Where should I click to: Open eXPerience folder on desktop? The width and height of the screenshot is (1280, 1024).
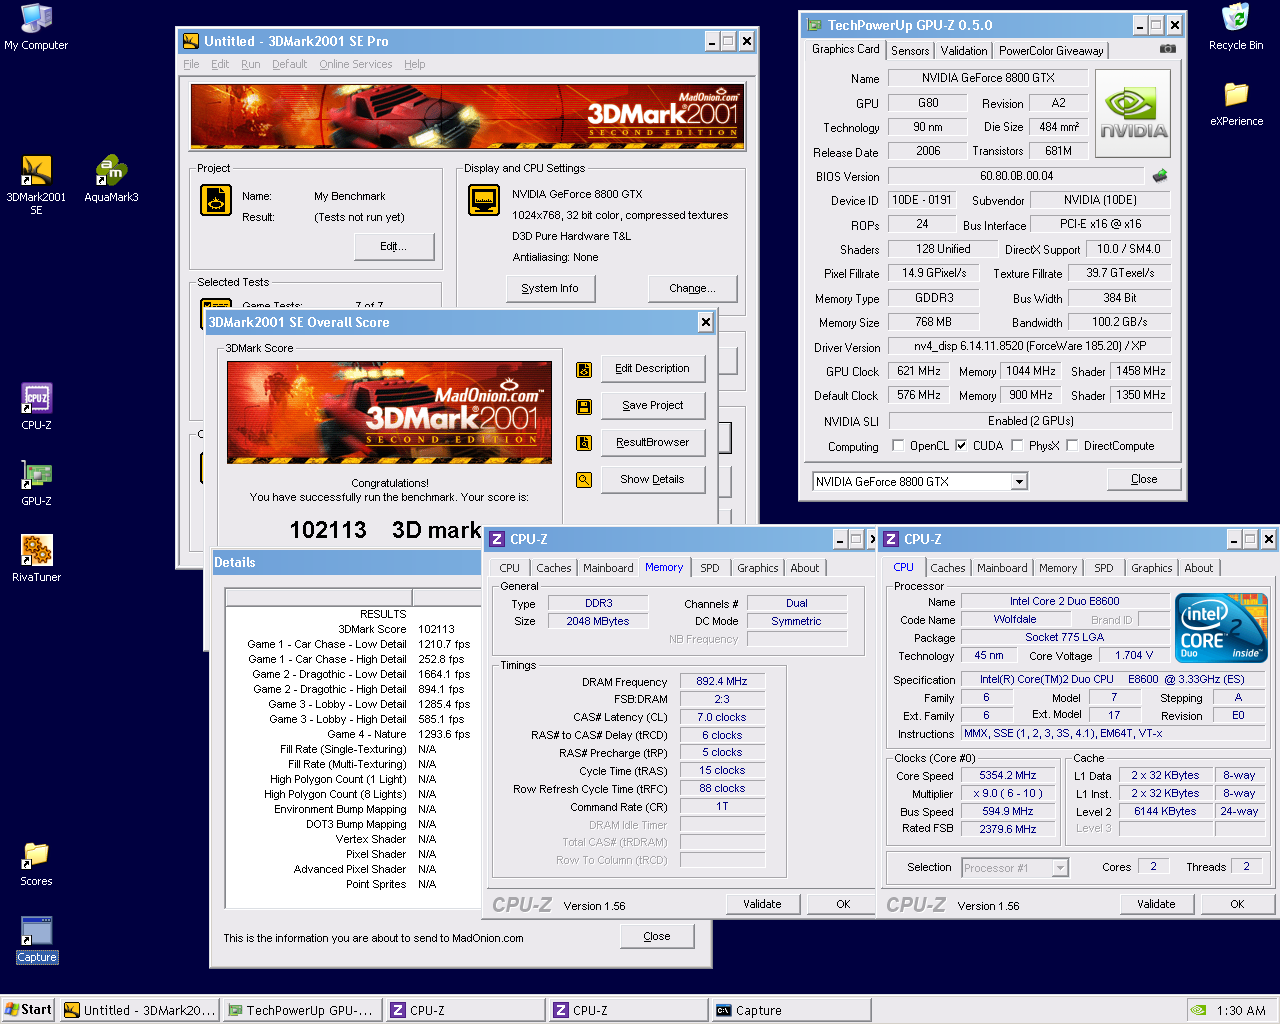point(1236,104)
